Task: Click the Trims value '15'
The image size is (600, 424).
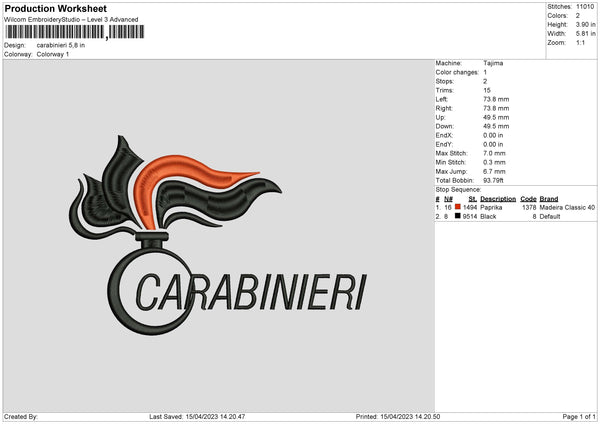Action: pos(487,90)
